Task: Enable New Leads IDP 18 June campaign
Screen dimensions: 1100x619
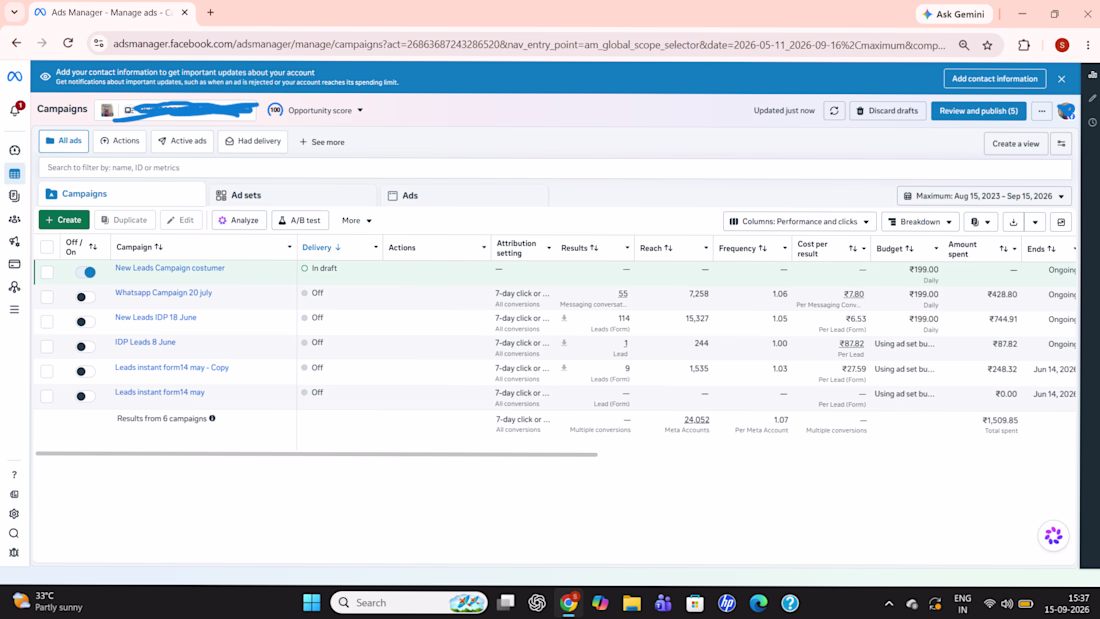Action: coord(86,321)
